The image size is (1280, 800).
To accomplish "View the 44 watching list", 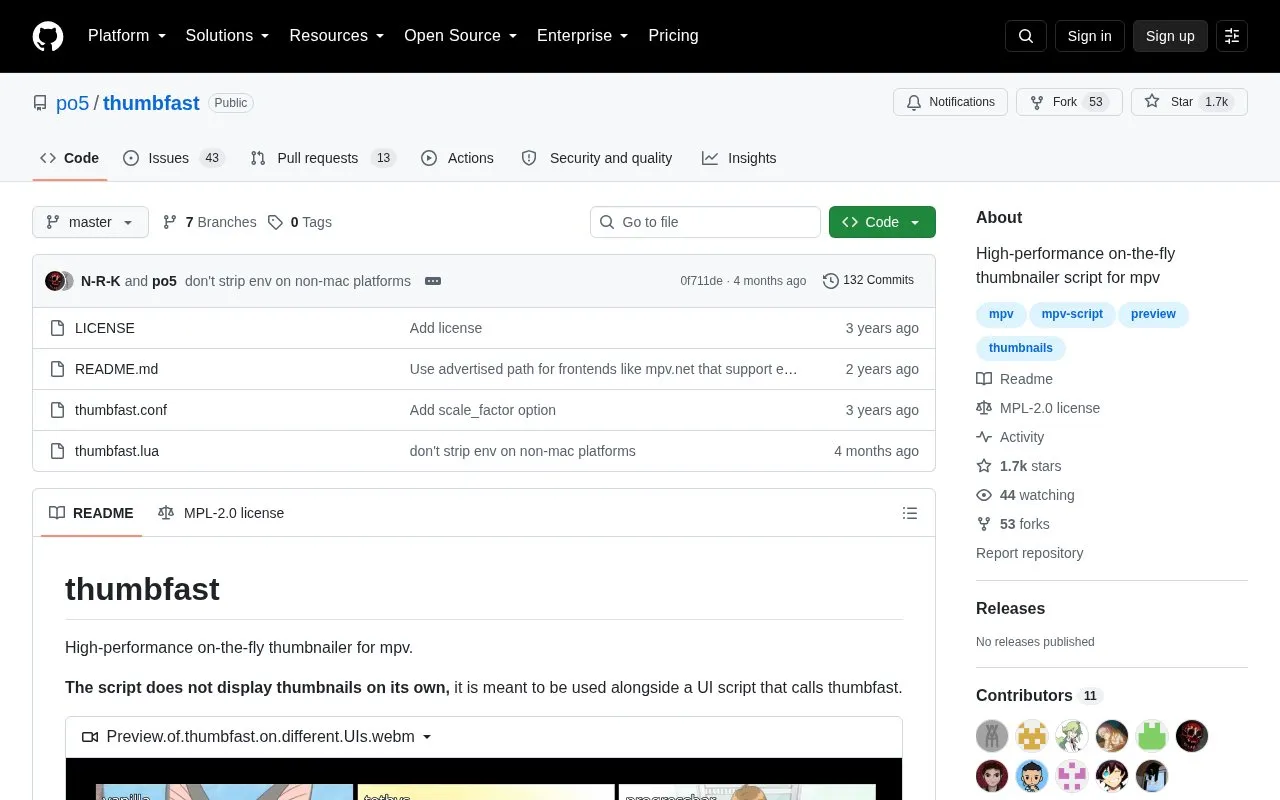I will 1025,495.
